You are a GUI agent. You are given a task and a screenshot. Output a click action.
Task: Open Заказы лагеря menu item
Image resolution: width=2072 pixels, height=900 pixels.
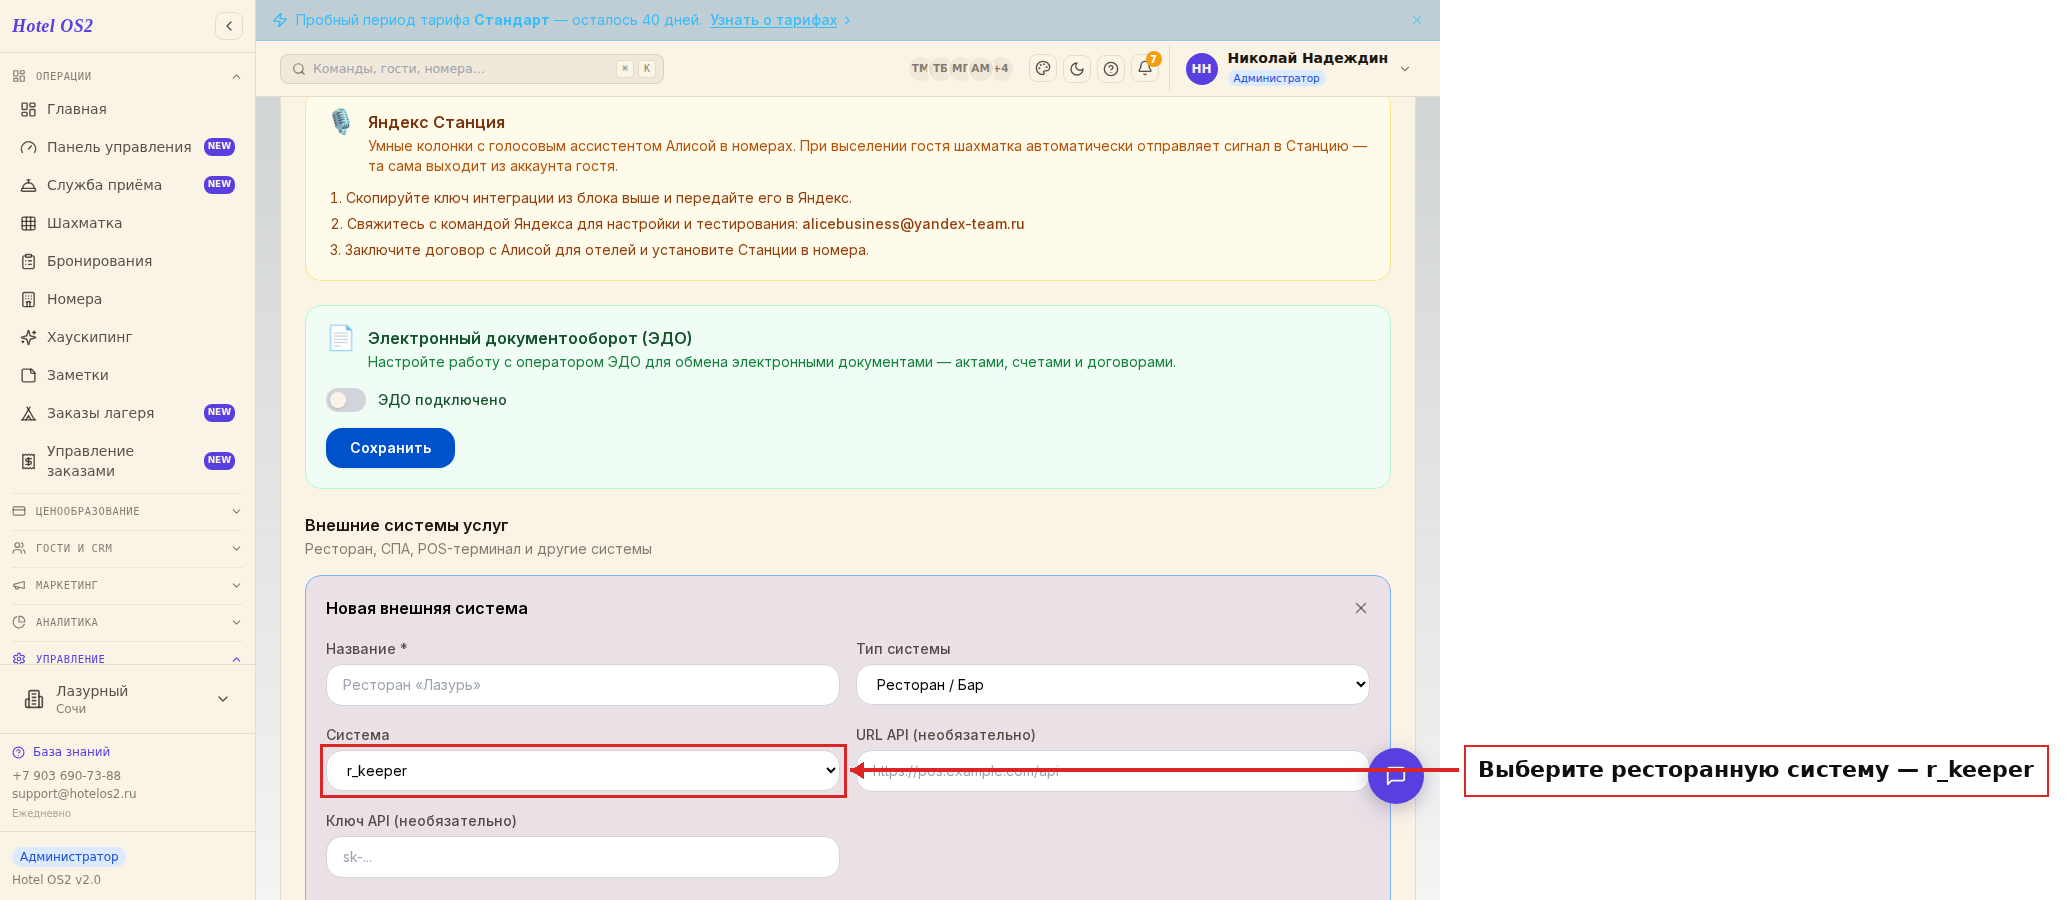(127, 413)
